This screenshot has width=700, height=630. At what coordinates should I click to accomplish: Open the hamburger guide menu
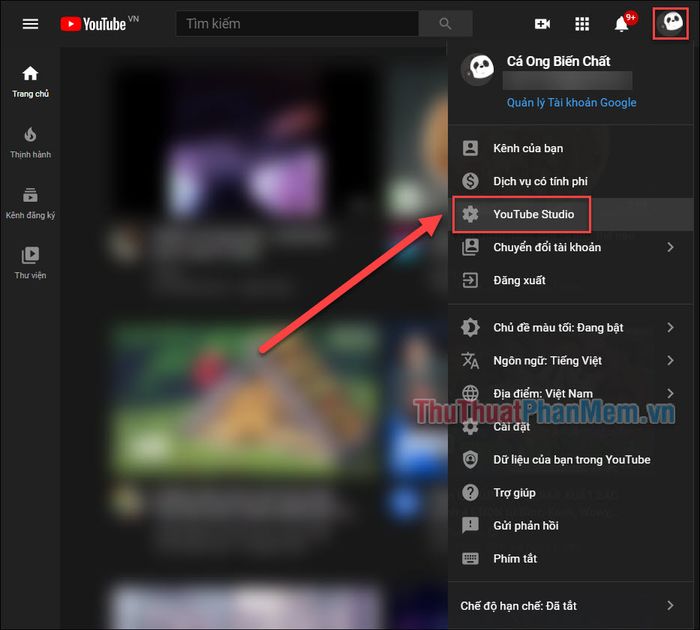(30, 24)
